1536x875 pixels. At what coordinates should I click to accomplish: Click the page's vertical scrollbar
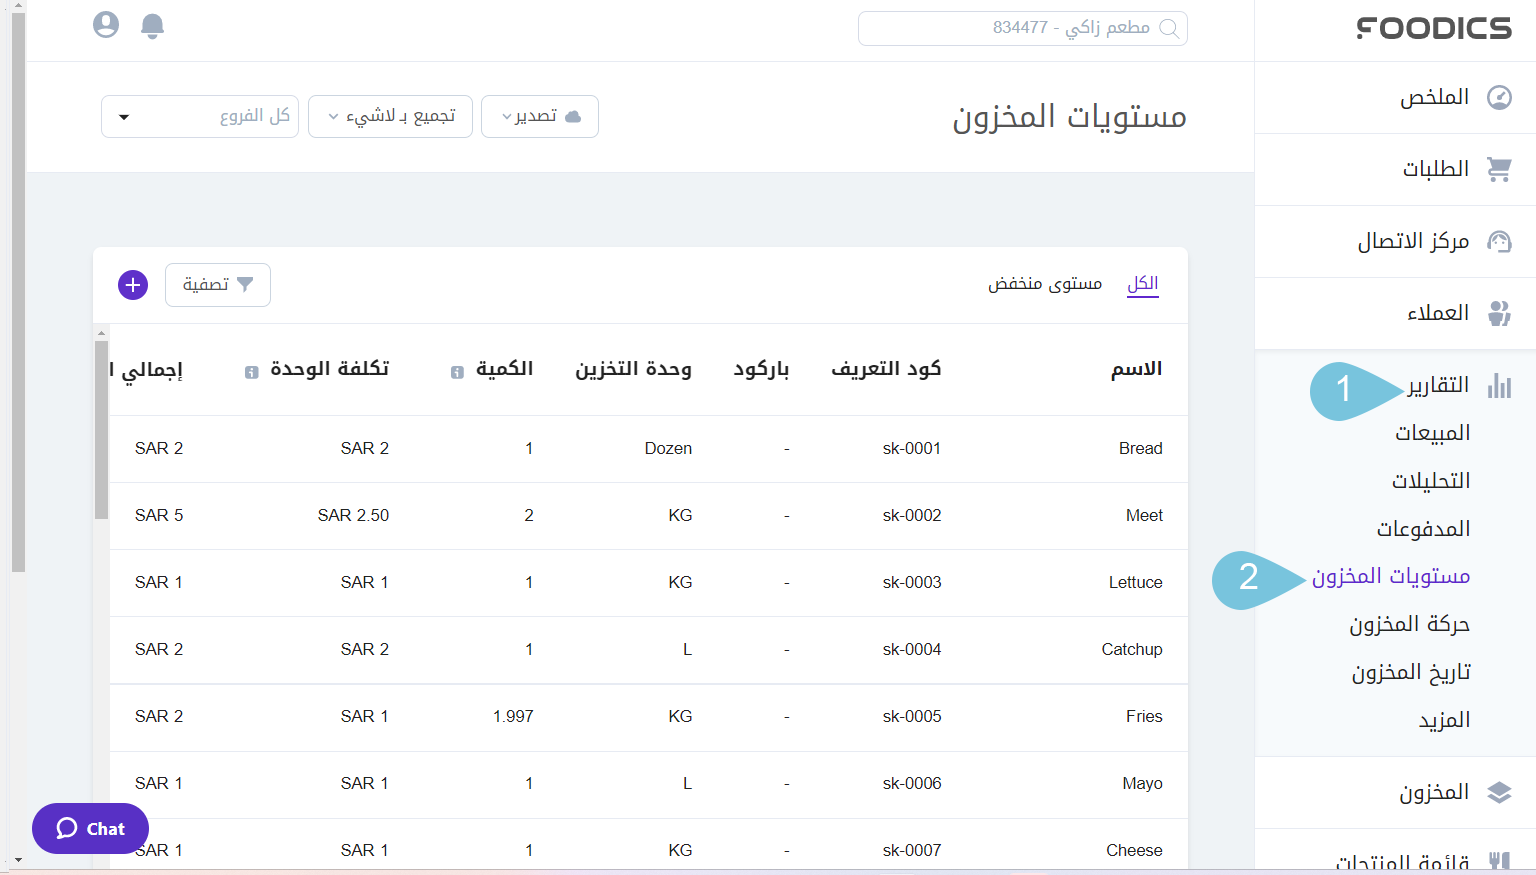tap(18, 290)
